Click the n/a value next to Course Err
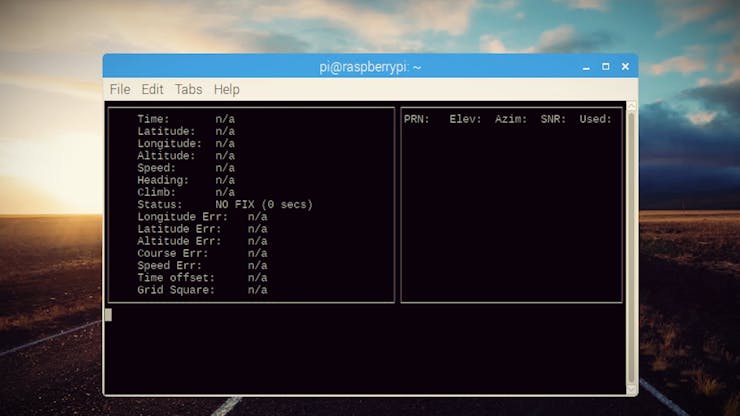 click(258, 254)
